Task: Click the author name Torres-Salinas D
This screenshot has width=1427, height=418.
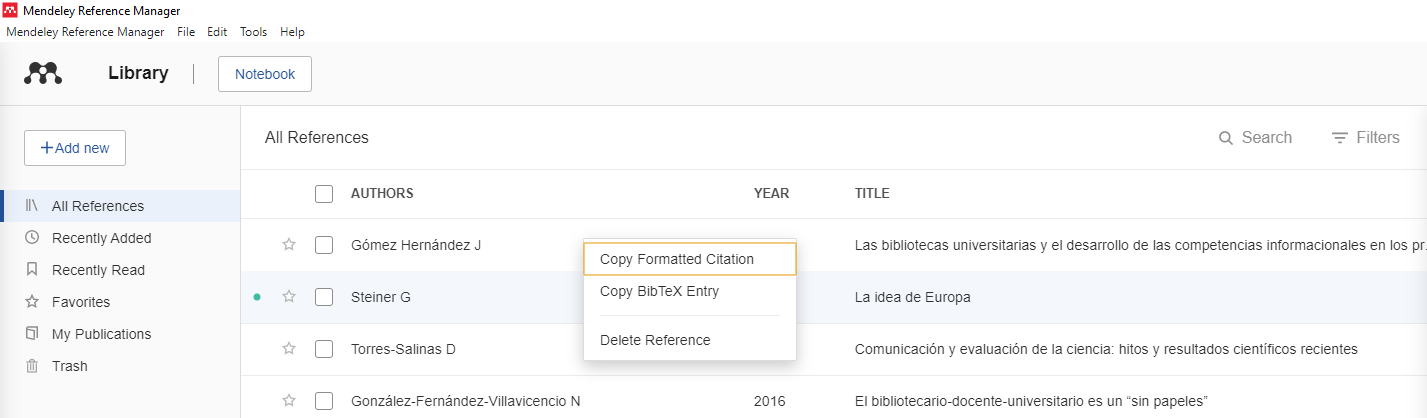Action: [x=403, y=349]
